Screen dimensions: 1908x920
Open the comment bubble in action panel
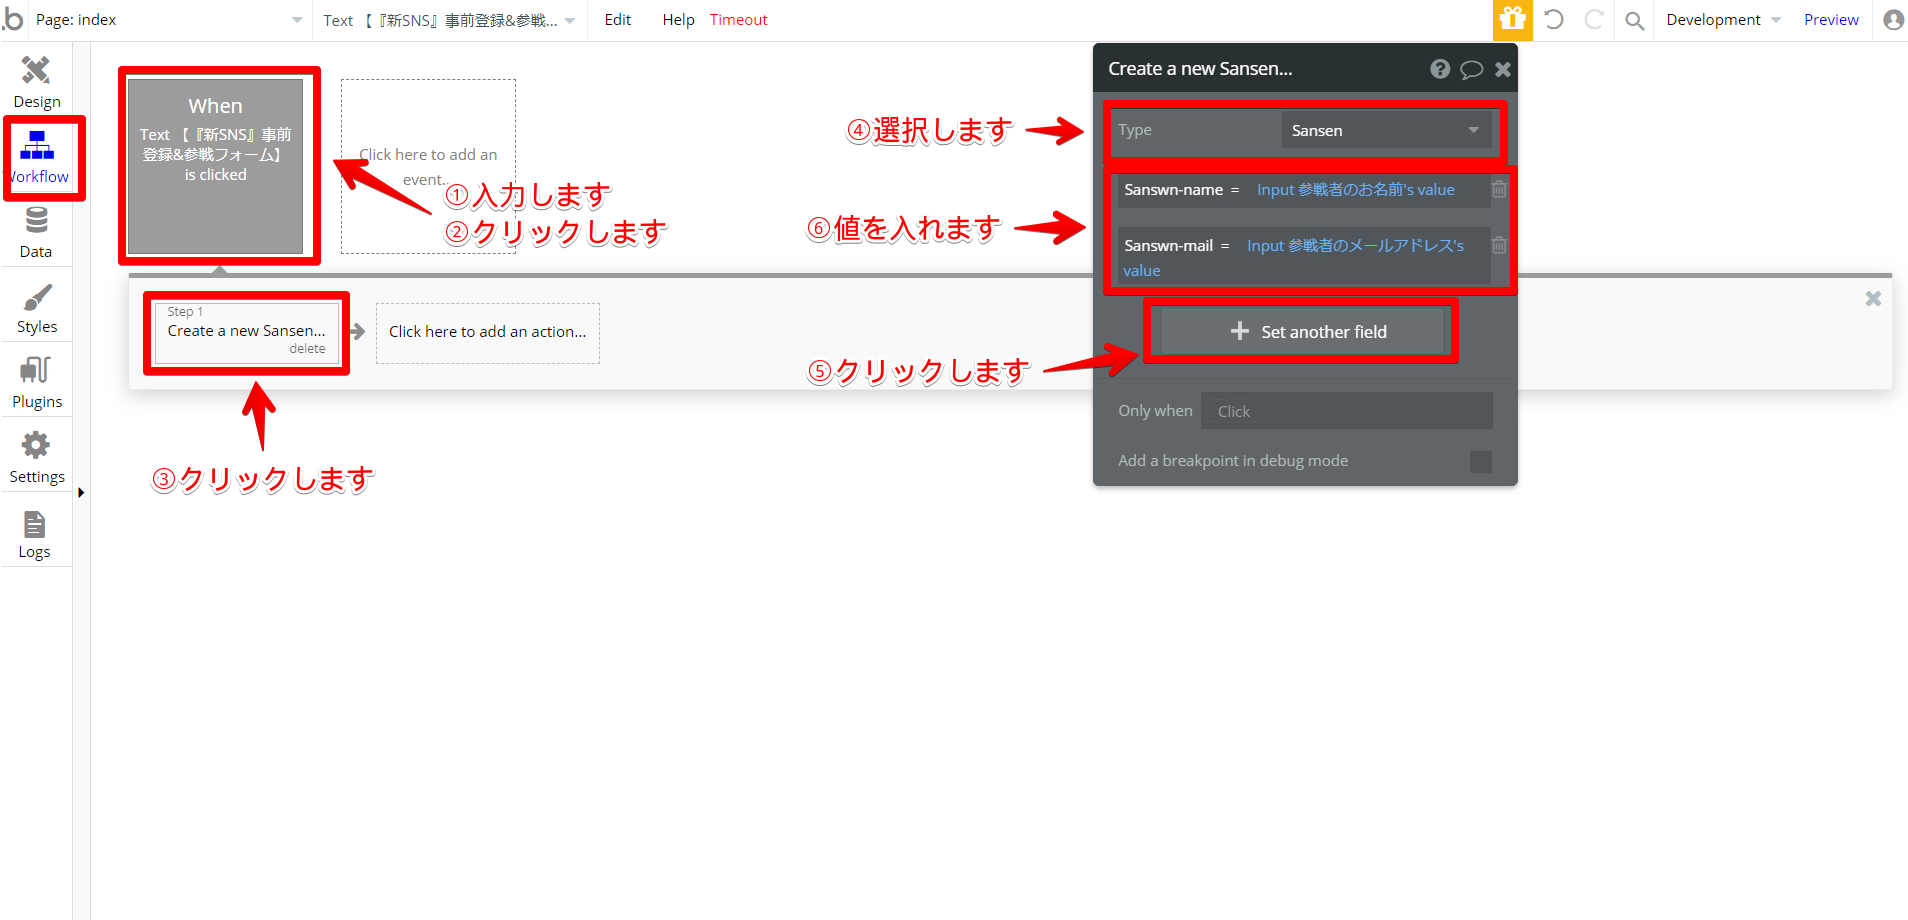click(1471, 69)
